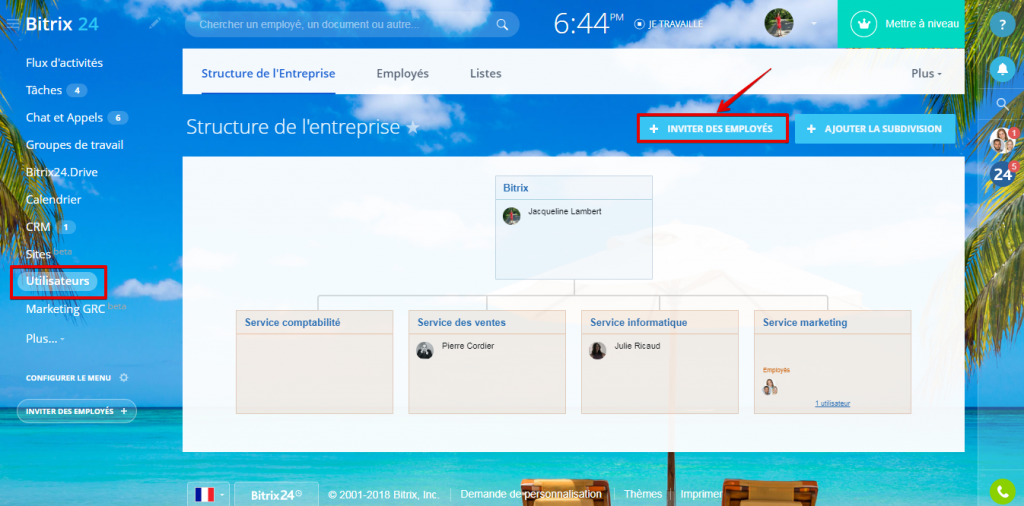Click the Bitrix24 logo in the footer
This screenshot has height=506, width=1024.
coord(276,495)
